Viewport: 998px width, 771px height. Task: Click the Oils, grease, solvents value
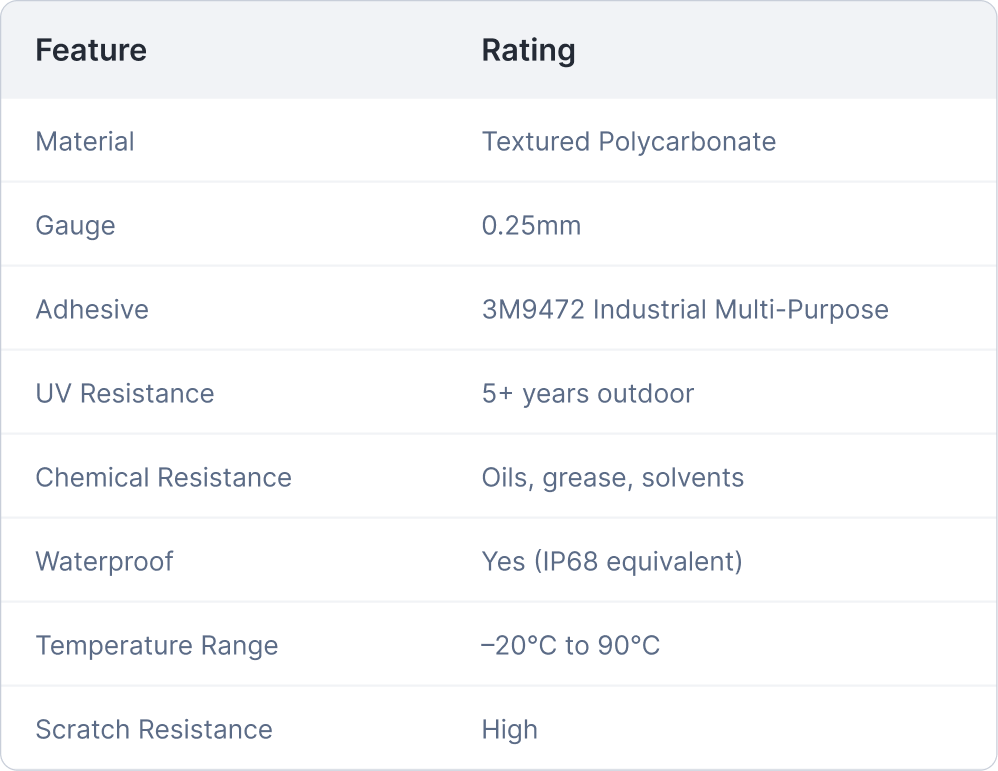612,477
